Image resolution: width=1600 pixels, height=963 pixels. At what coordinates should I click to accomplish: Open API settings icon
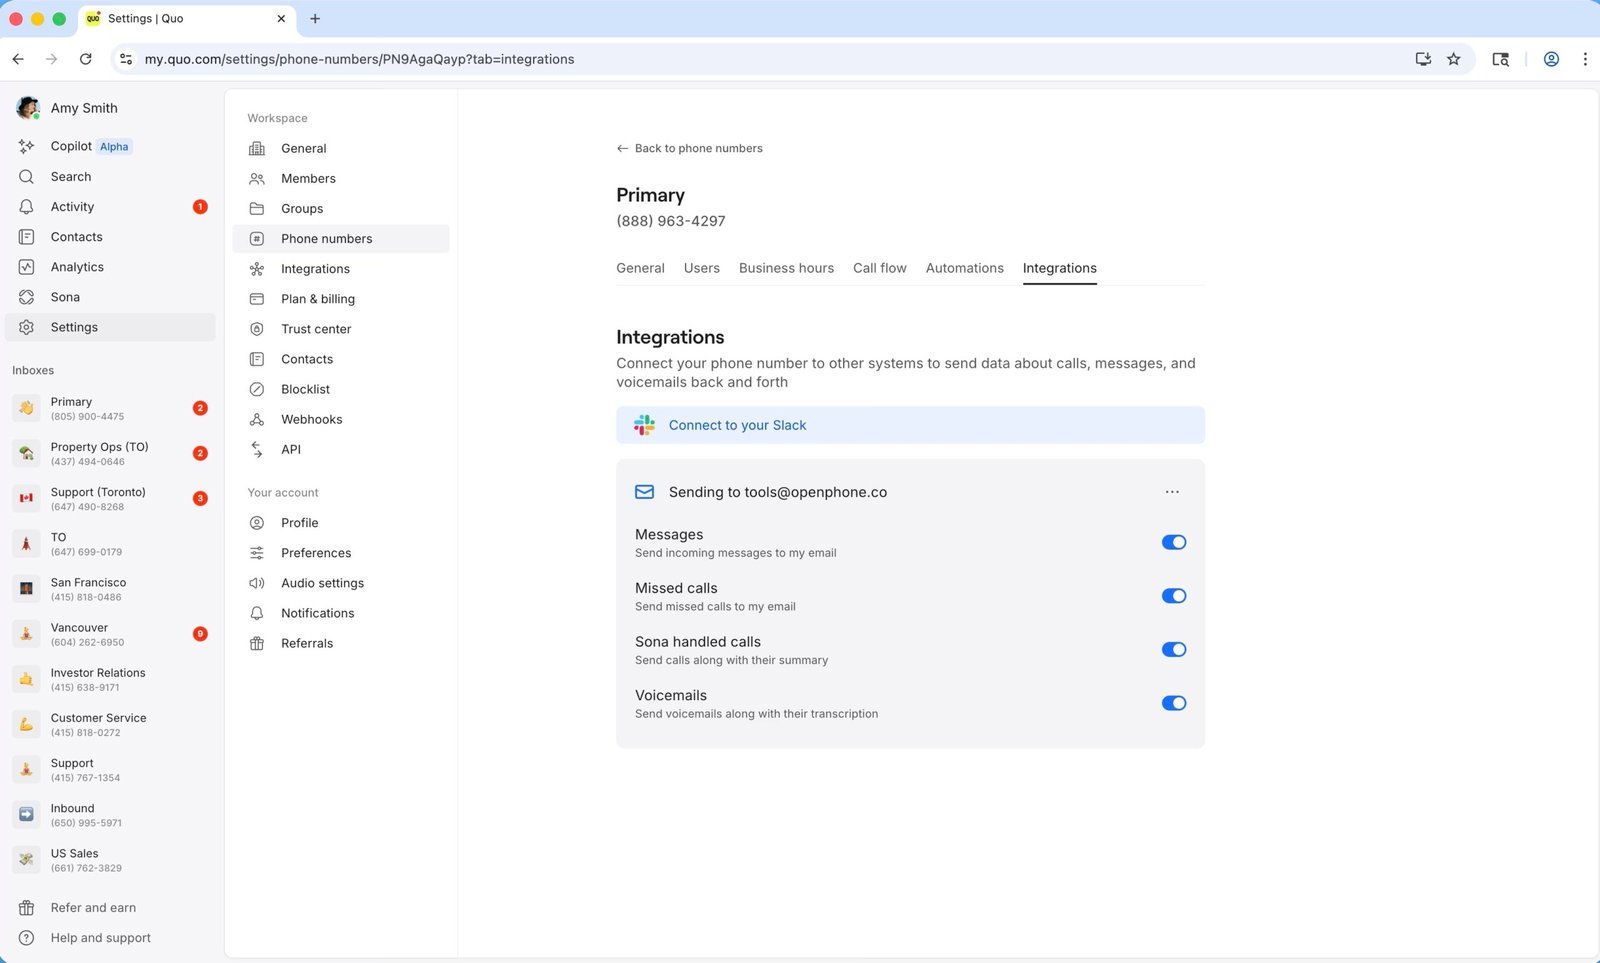[x=257, y=449]
